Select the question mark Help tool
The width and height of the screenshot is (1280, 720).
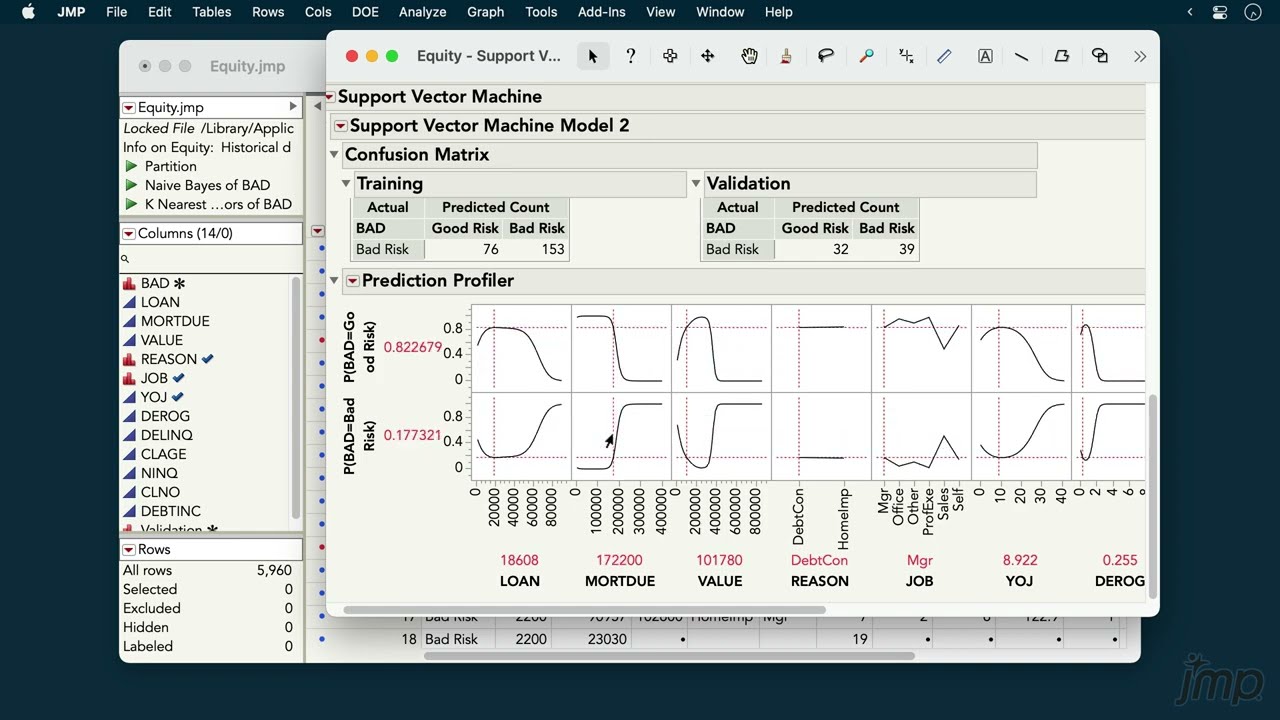pyautogui.click(x=630, y=56)
